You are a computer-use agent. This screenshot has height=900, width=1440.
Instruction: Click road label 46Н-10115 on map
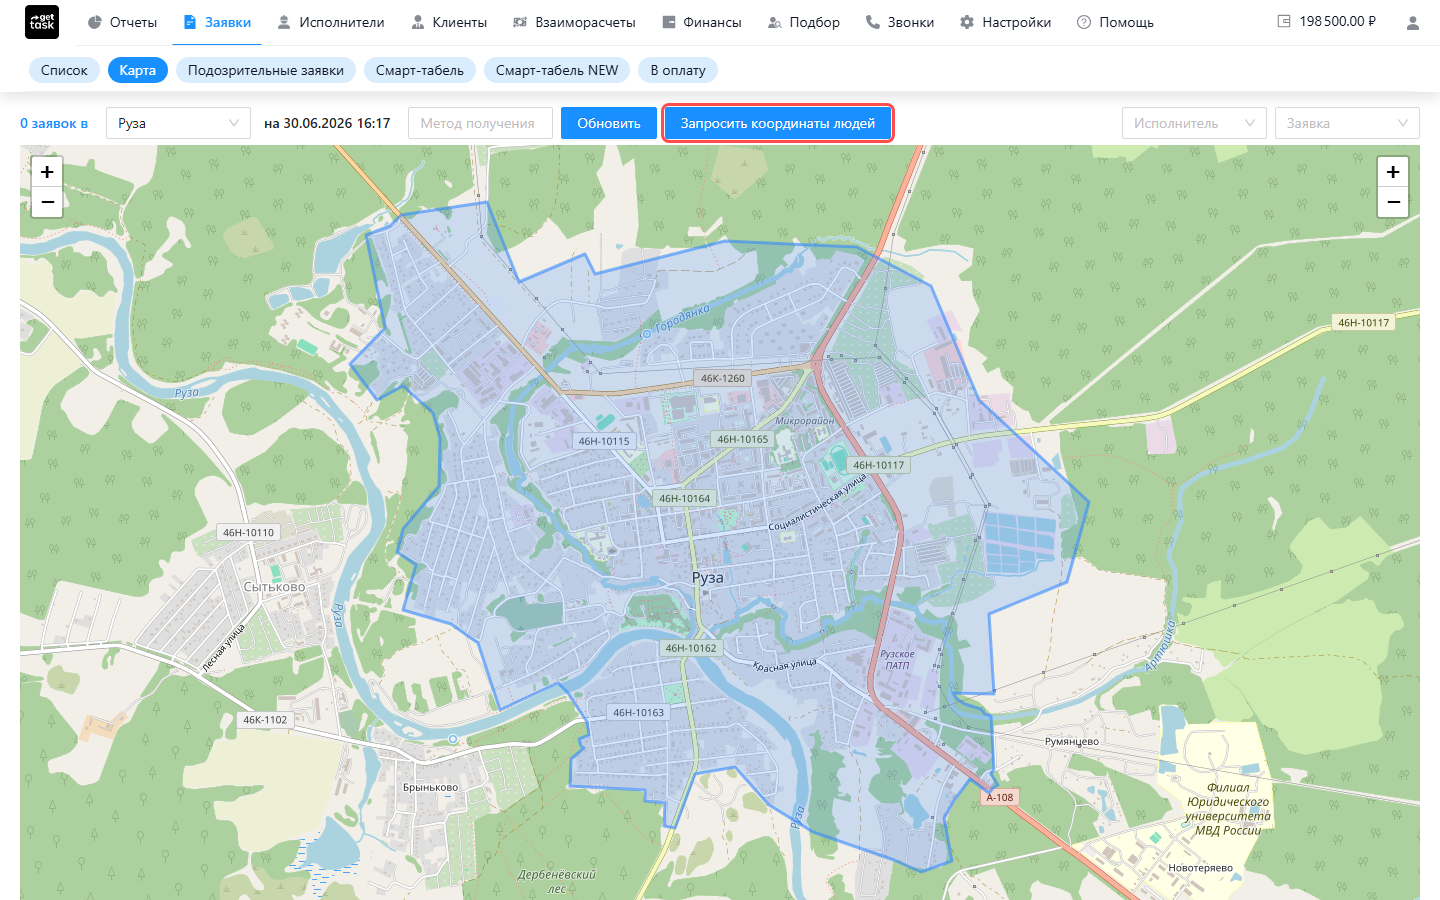point(604,441)
